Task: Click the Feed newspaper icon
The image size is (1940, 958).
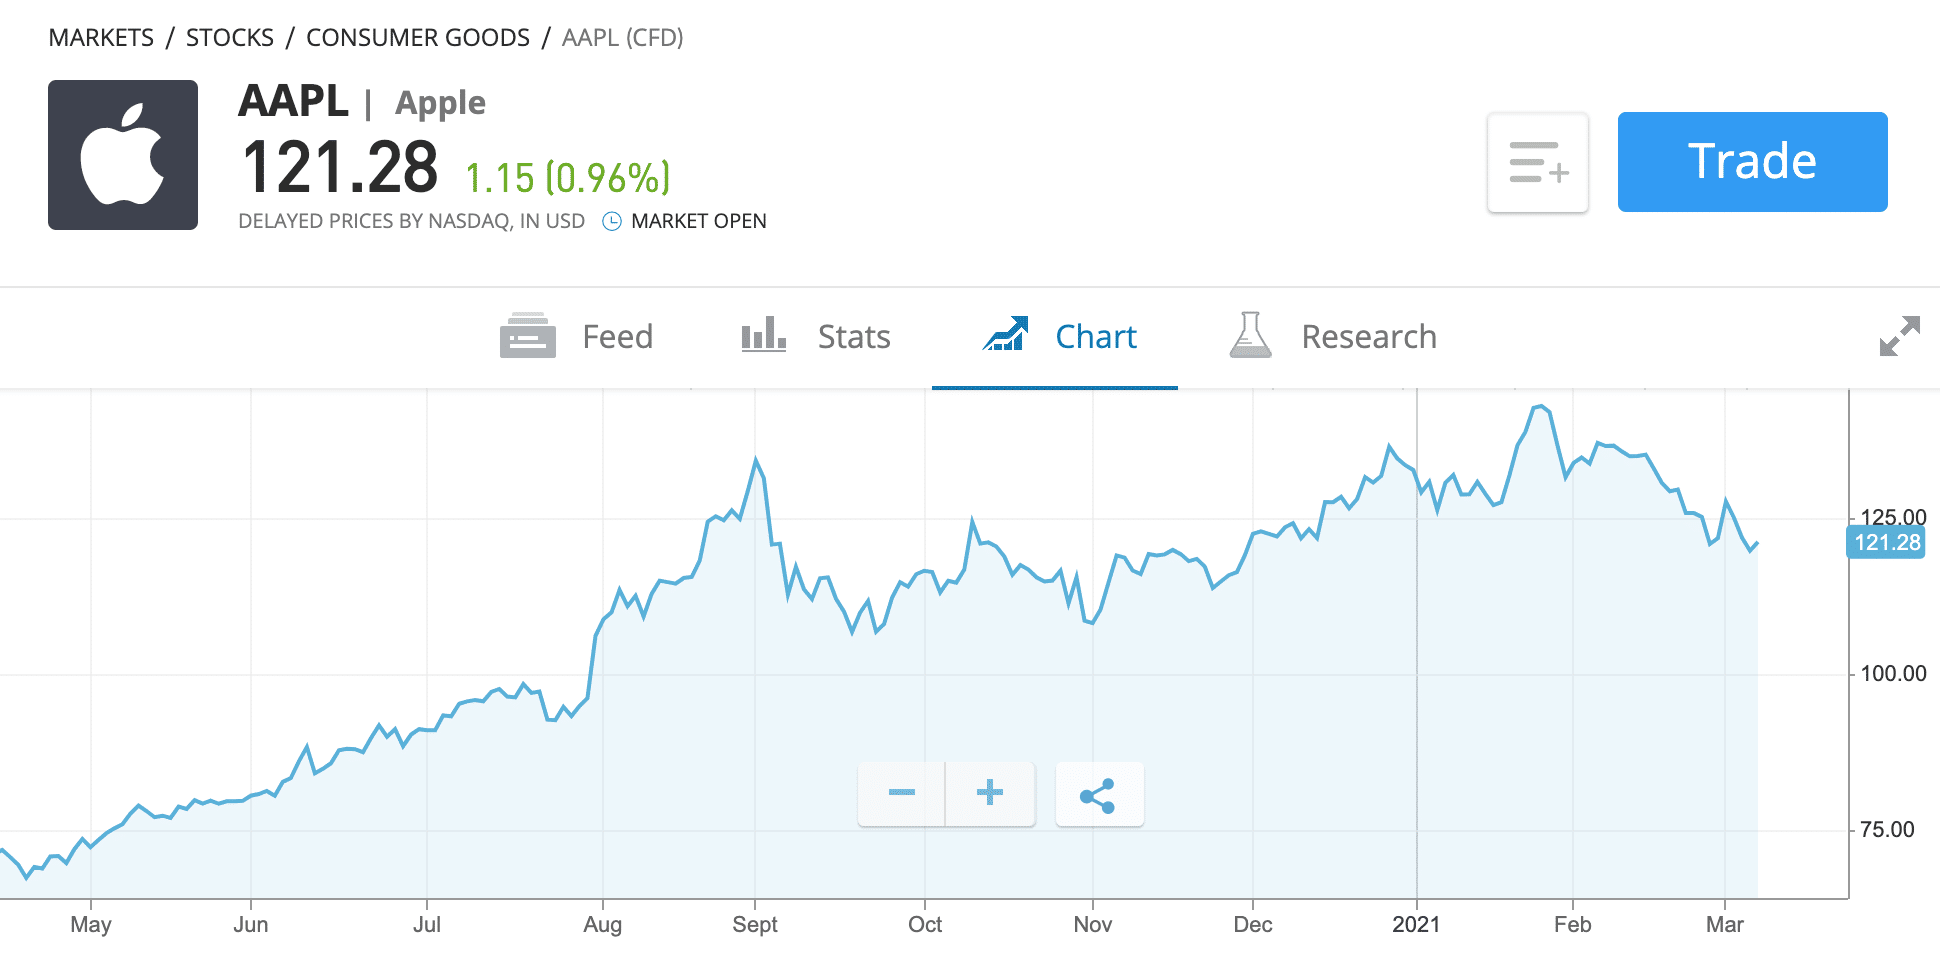Action: click(x=527, y=336)
